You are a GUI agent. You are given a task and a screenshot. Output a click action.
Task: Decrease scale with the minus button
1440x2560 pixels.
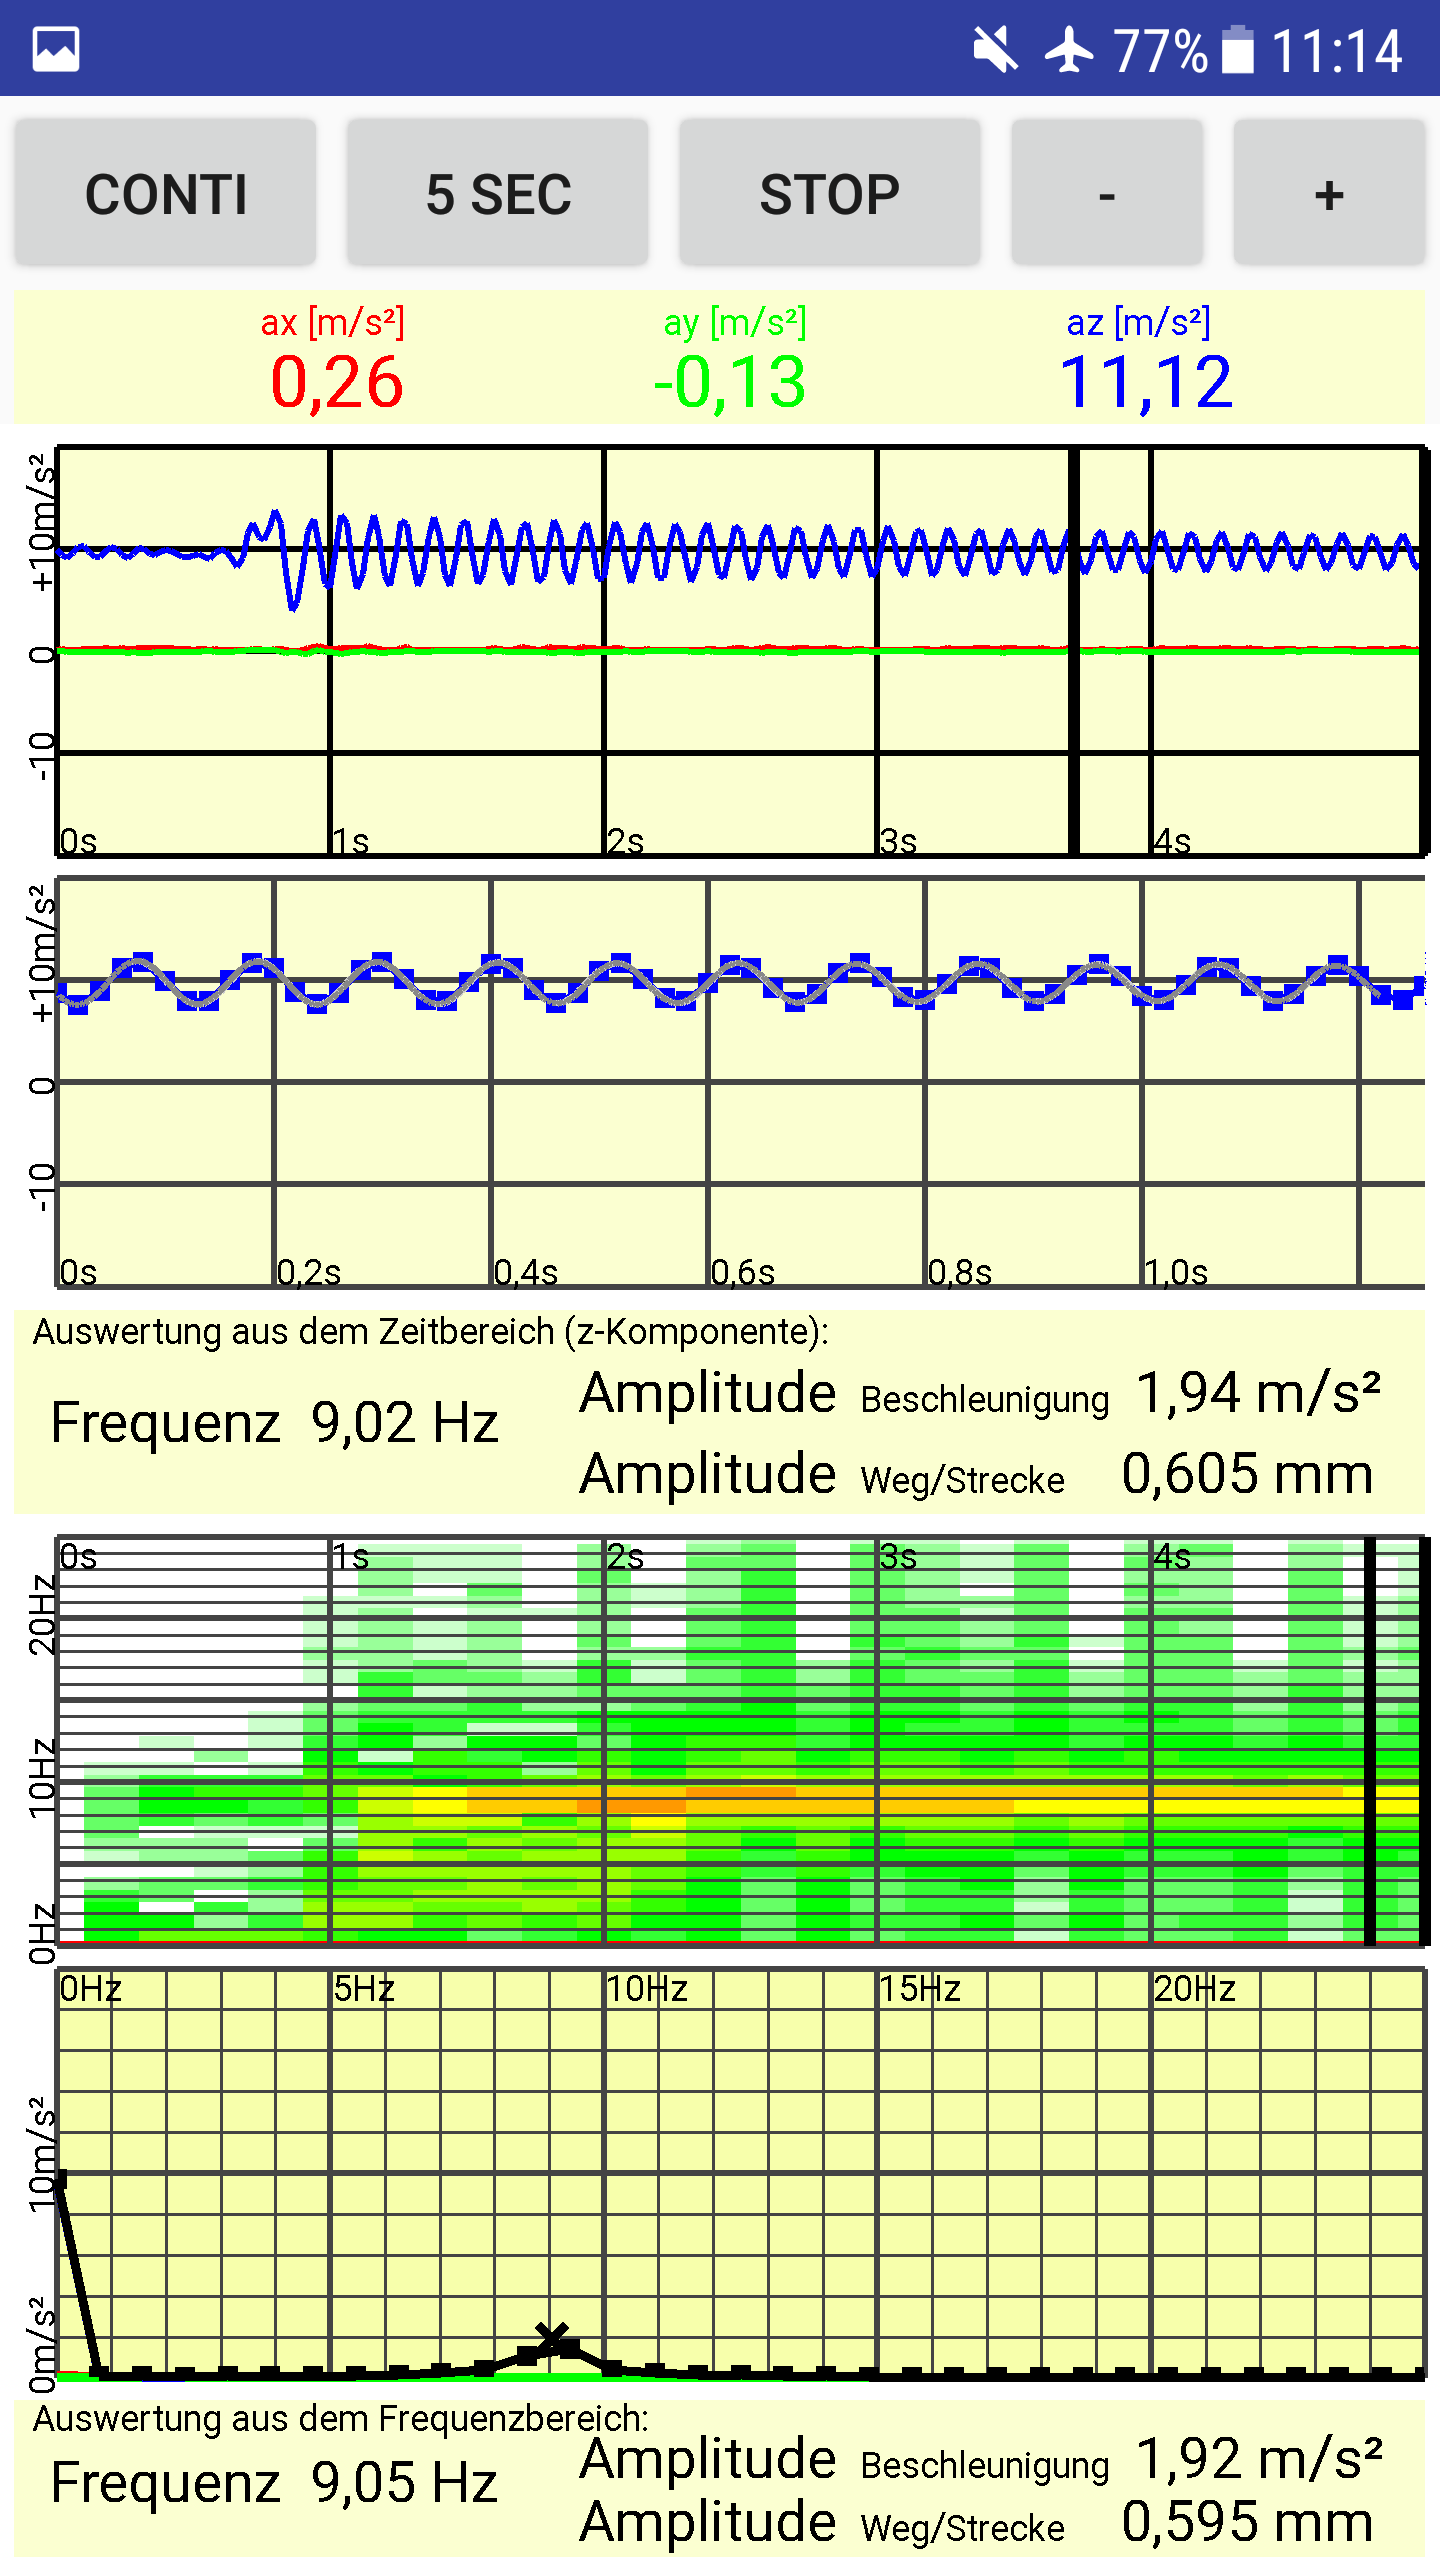coord(1107,193)
